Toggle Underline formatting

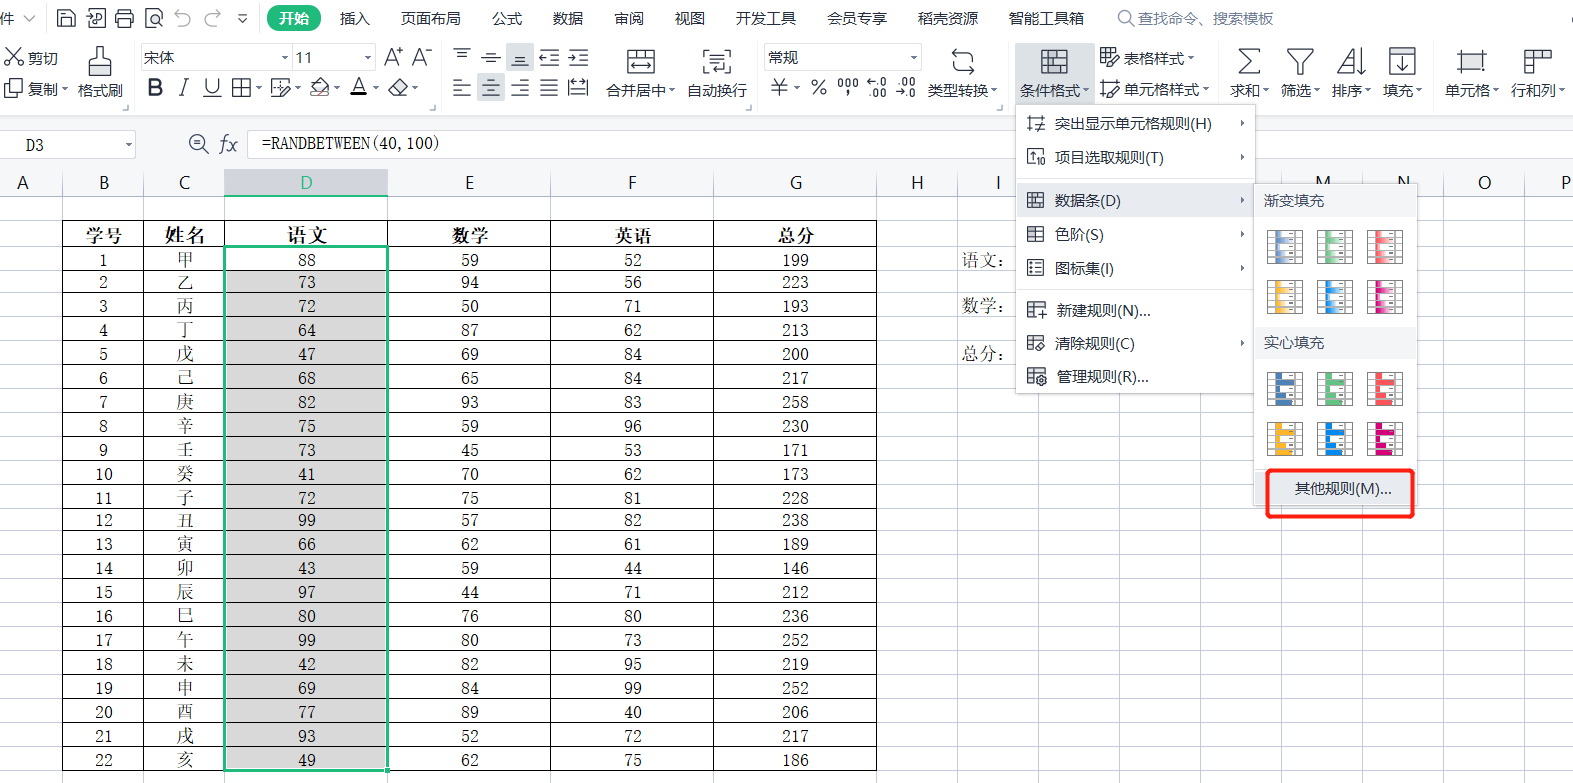tap(211, 88)
